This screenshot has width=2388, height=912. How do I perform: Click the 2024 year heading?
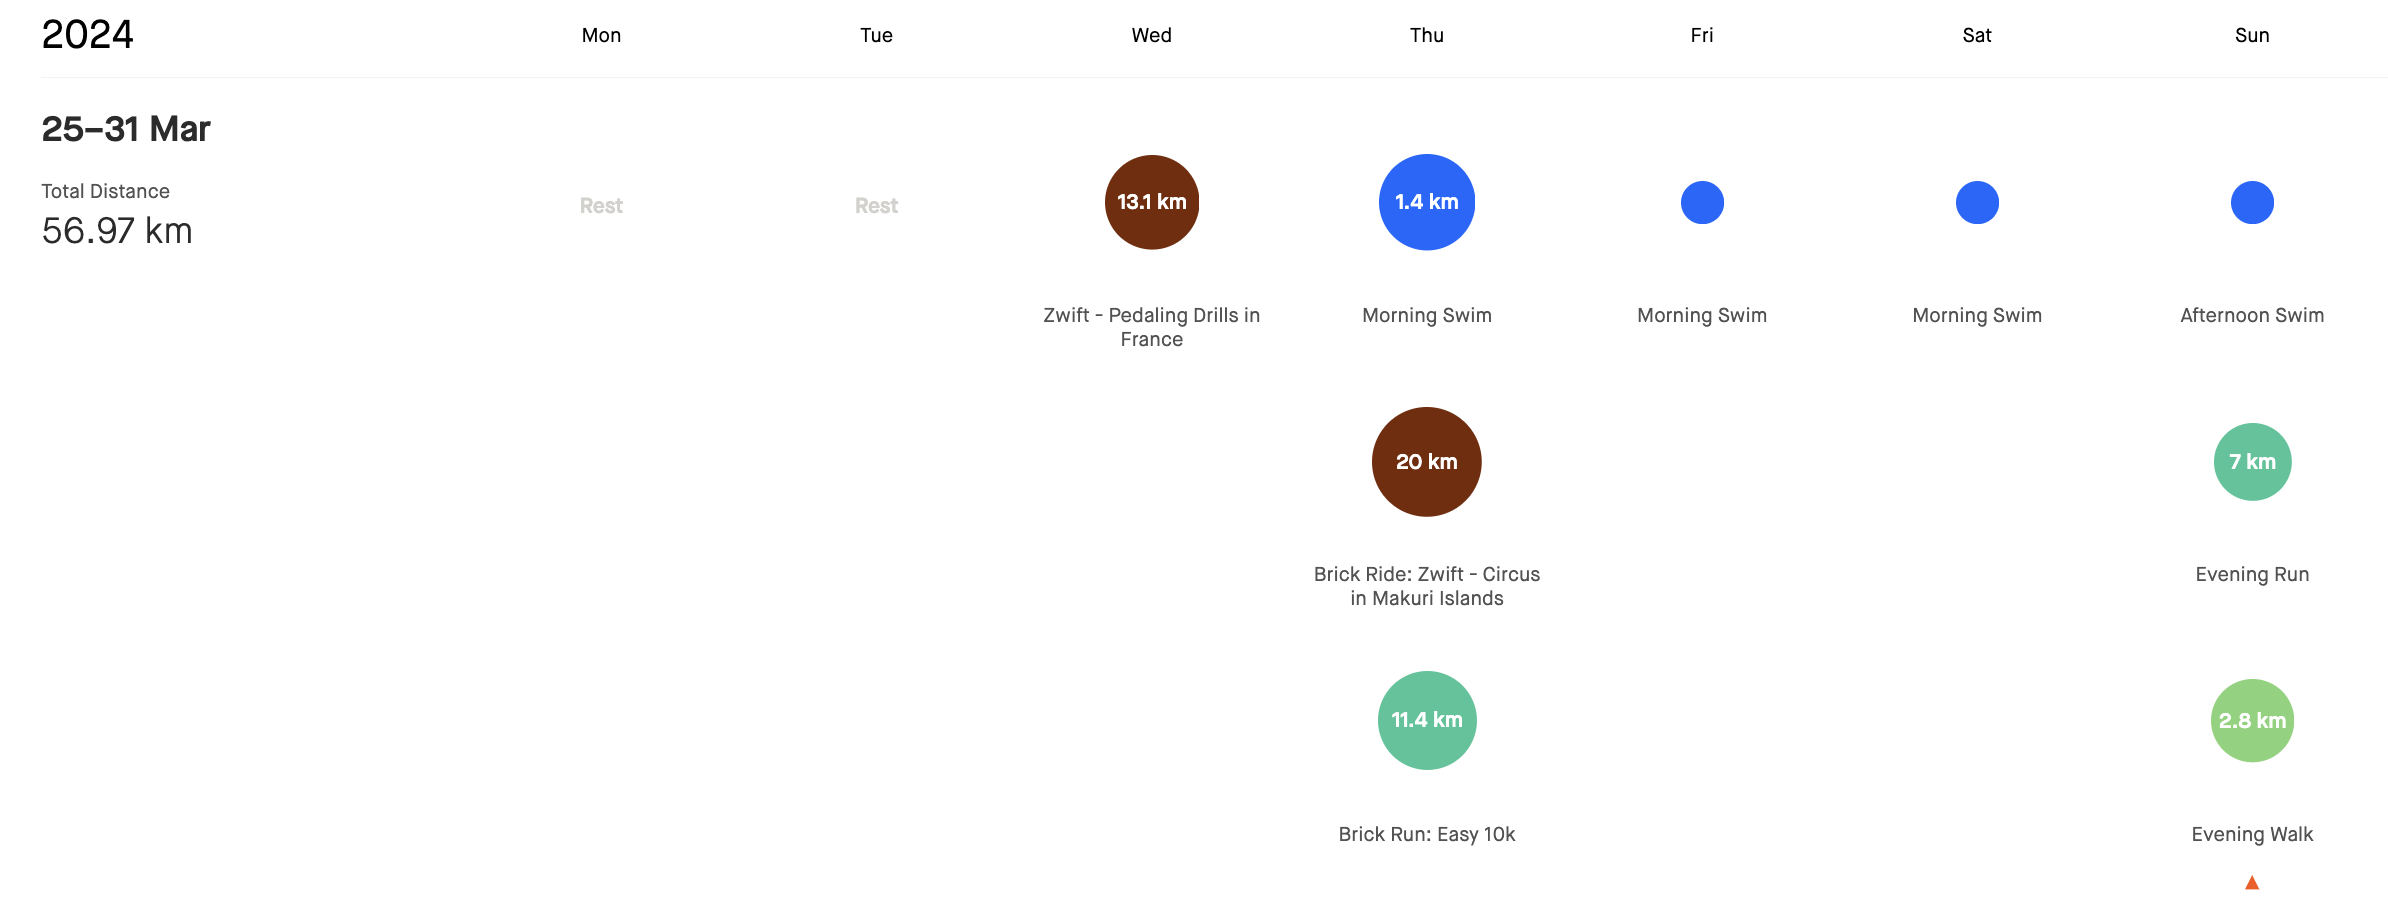coord(87,34)
